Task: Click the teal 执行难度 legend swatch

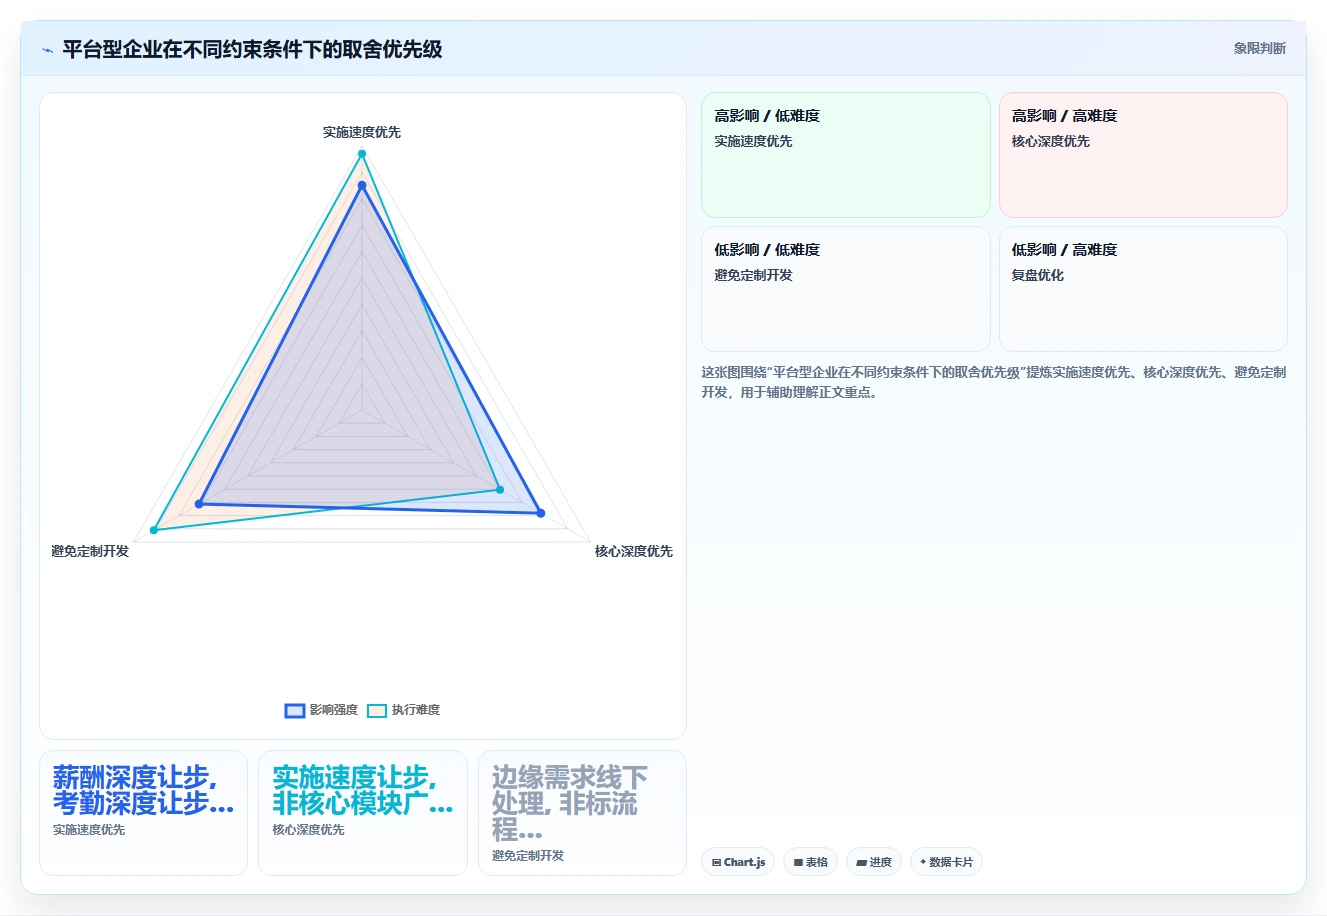Action: (x=377, y=711)
